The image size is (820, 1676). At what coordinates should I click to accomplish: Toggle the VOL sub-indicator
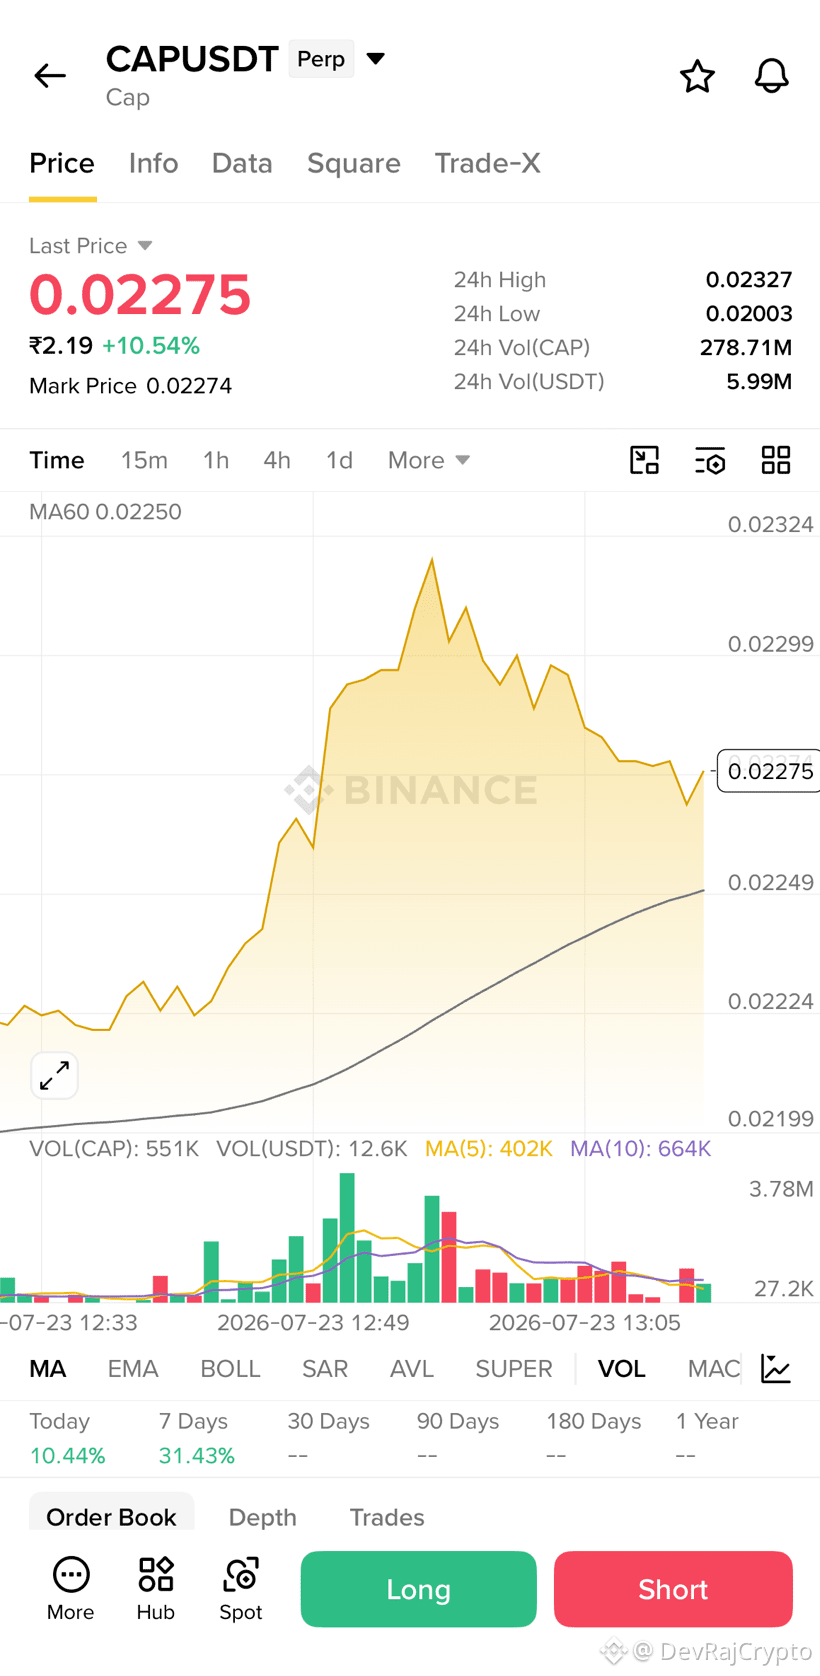click(x=621, y=1368)
